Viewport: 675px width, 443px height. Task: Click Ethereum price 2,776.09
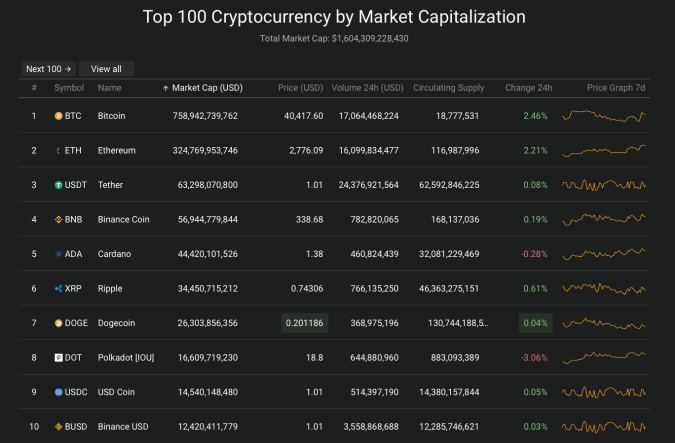306,151
